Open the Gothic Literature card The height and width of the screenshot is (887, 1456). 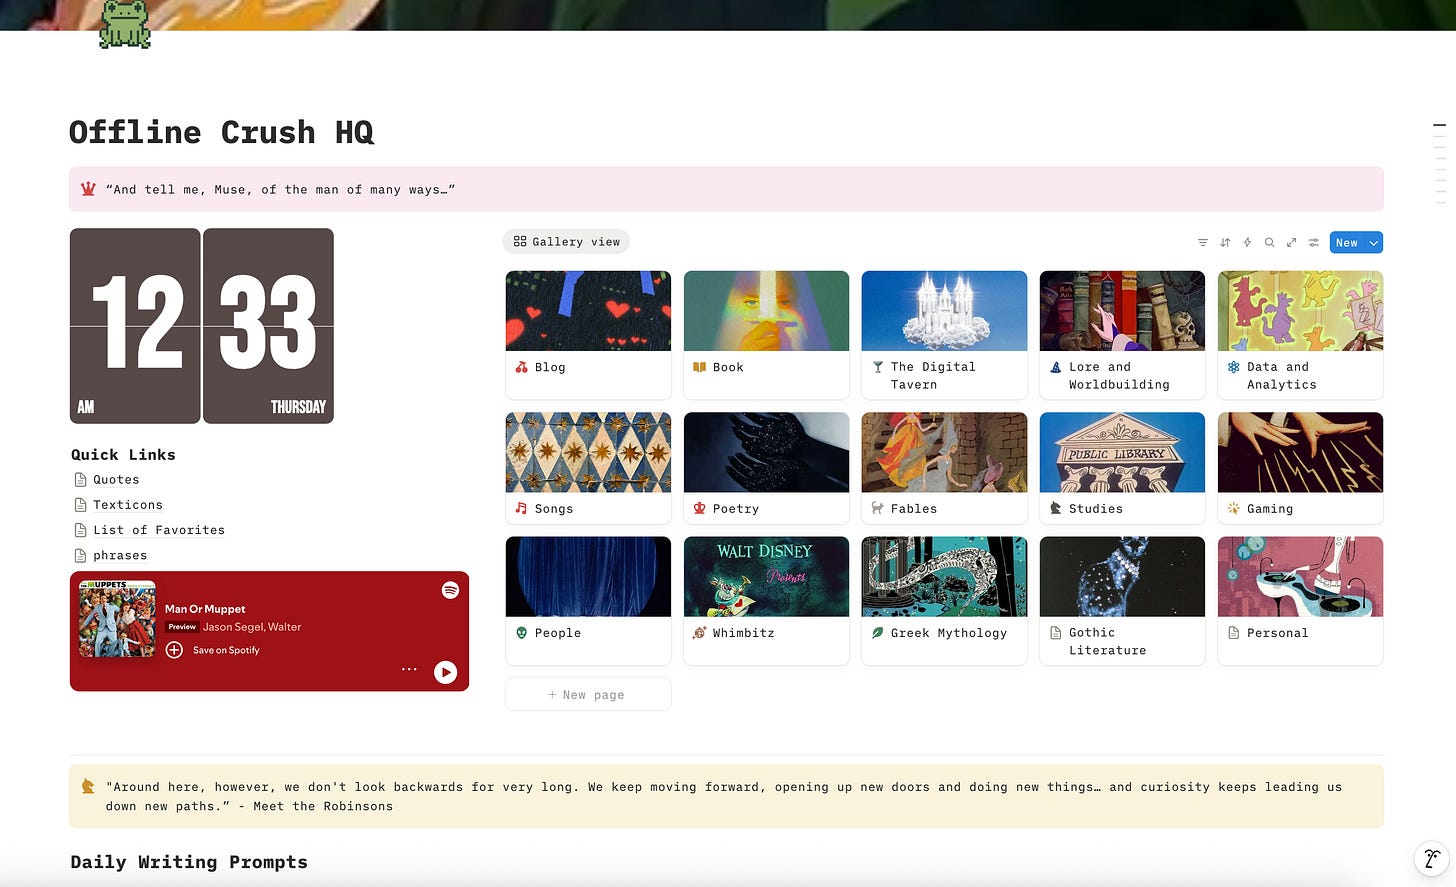pos(1122,600)
